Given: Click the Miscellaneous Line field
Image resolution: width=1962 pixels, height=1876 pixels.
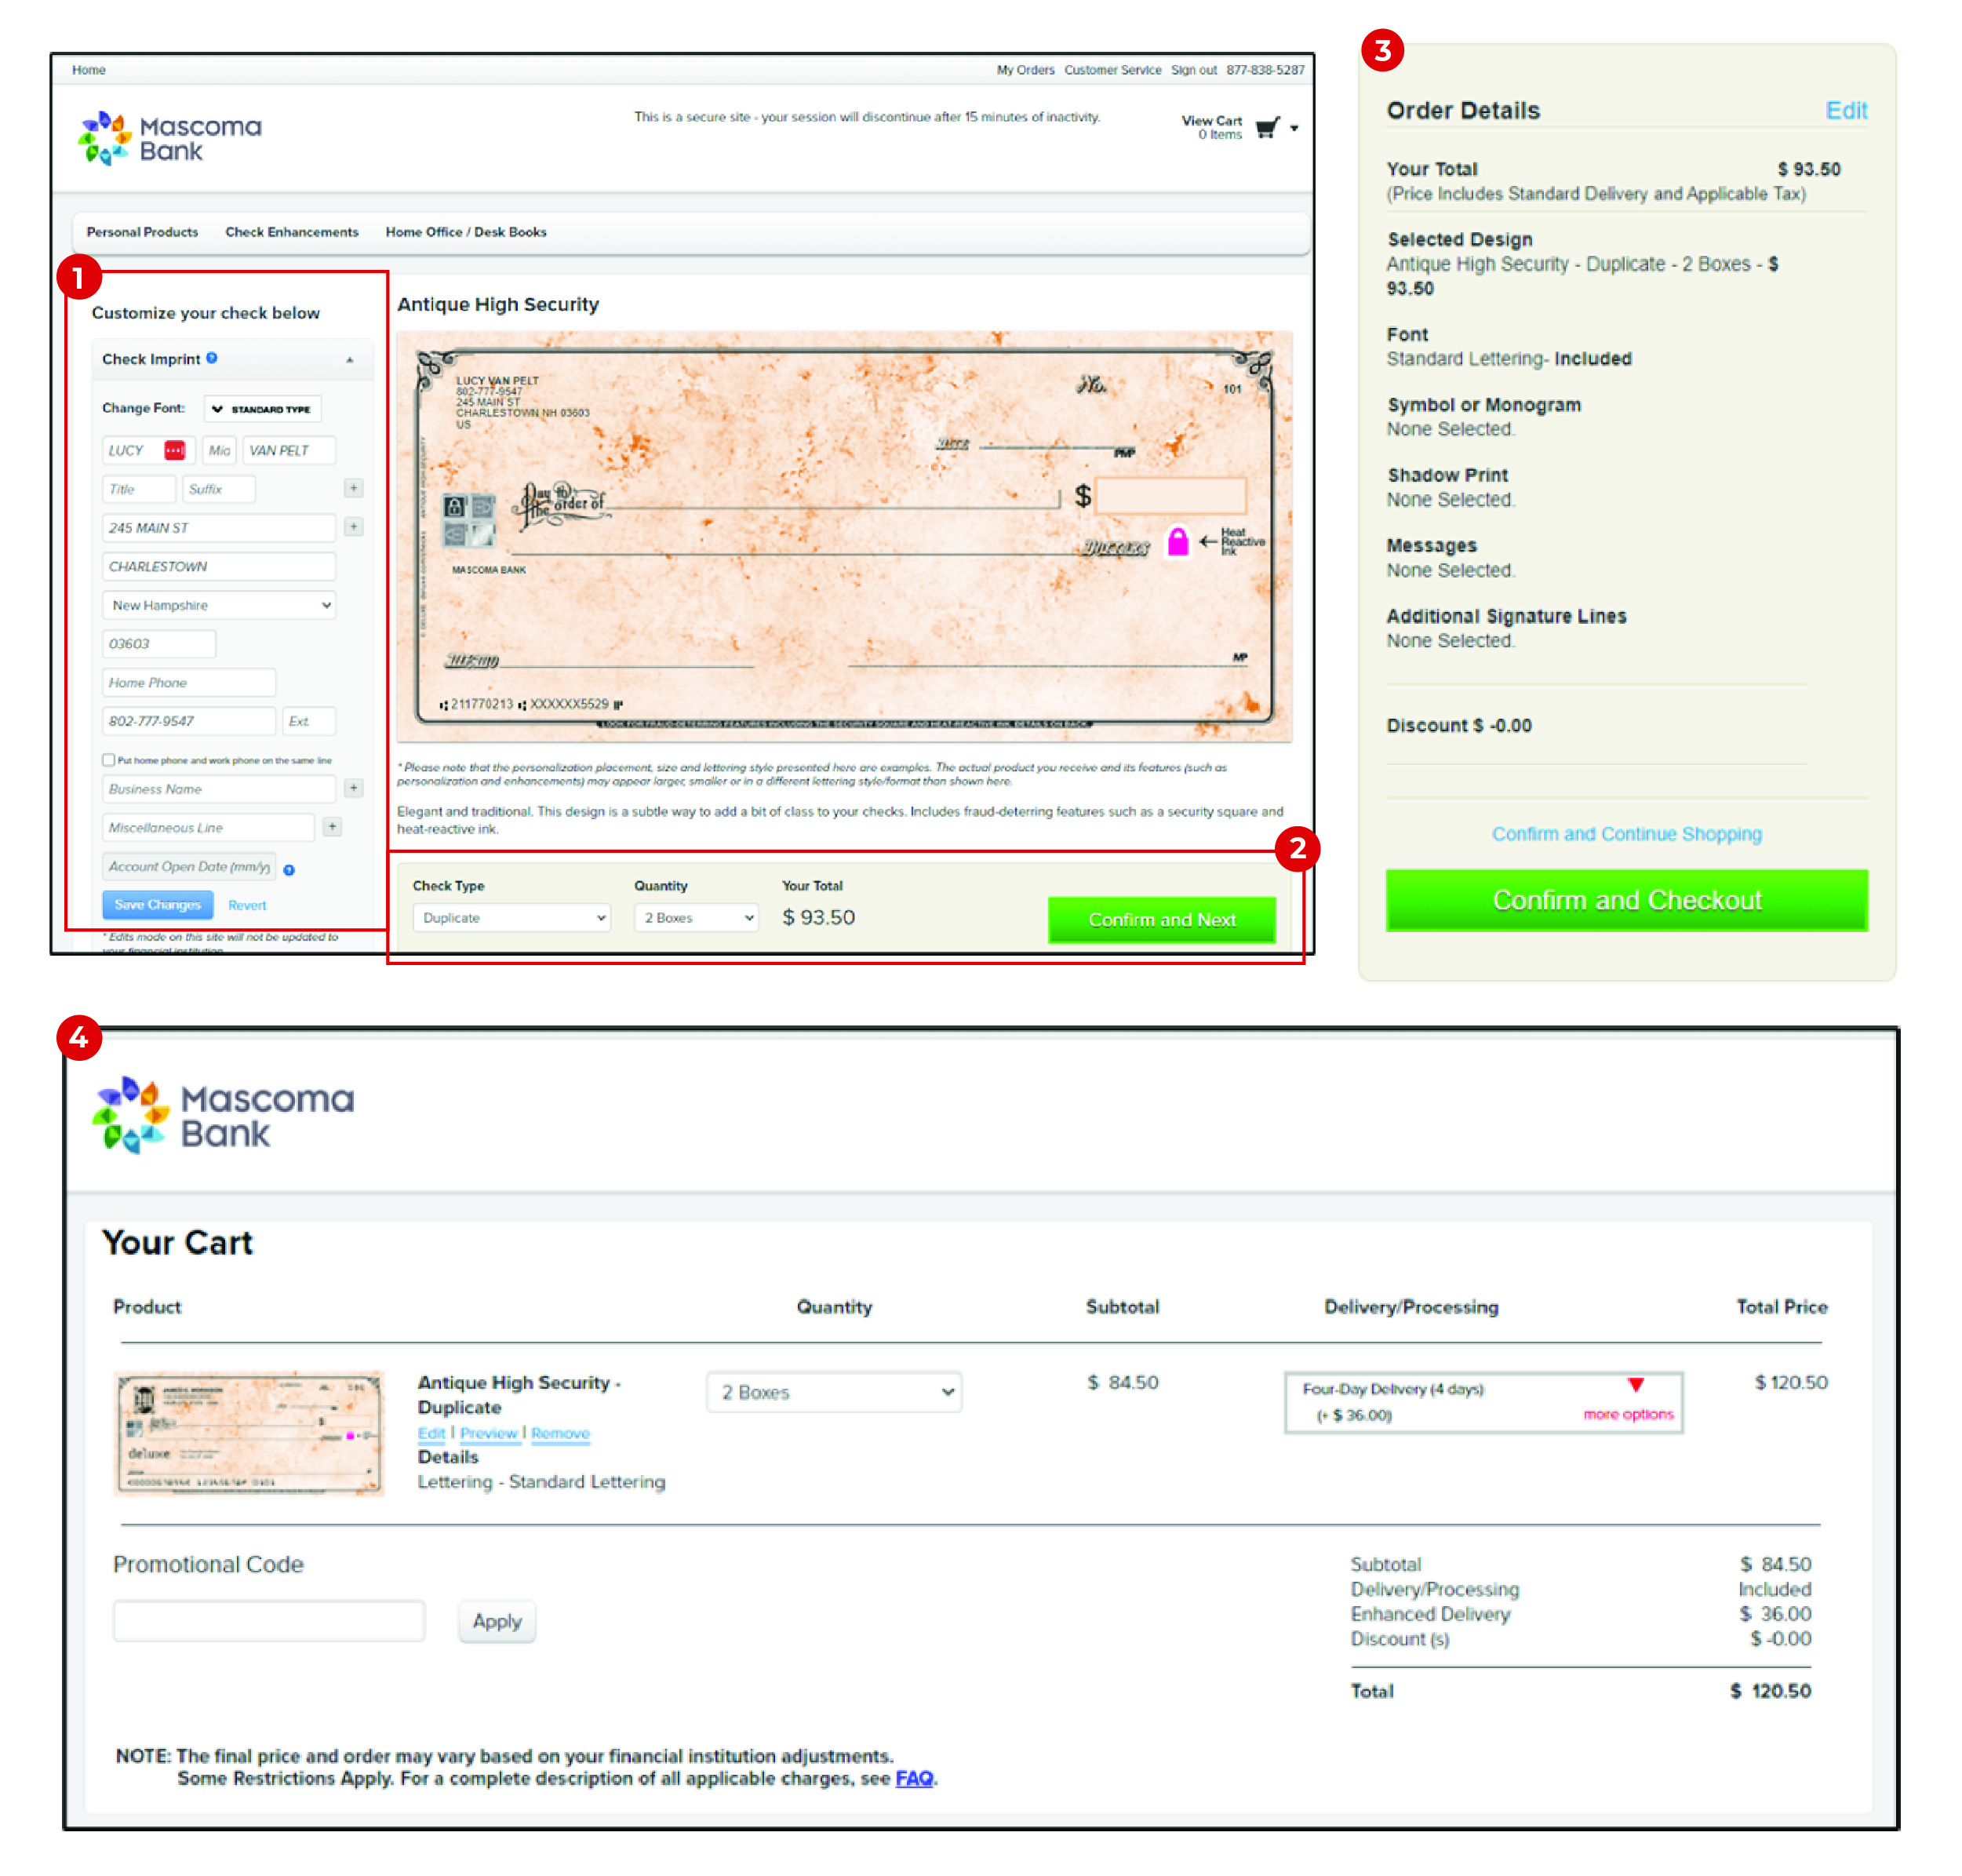Looking at the screenshot, I should [209, 827].
